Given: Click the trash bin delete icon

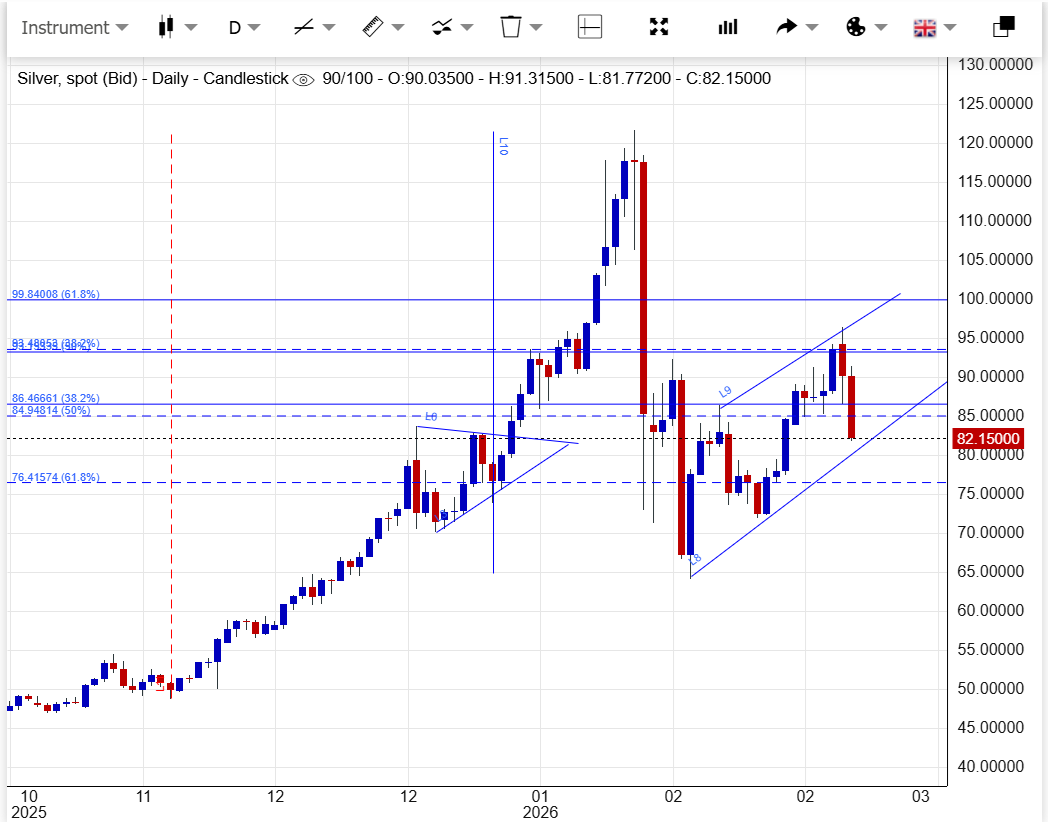Looking at the screenshot, I should (511, 27).
